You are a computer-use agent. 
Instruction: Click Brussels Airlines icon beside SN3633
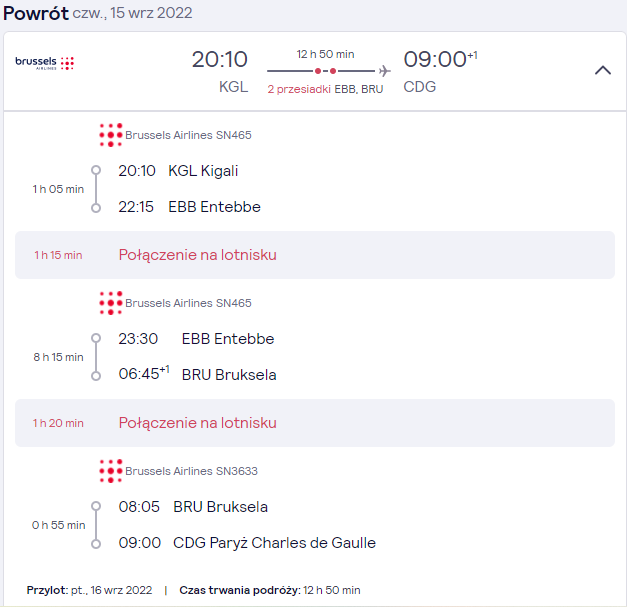click(x=111, y=471)
